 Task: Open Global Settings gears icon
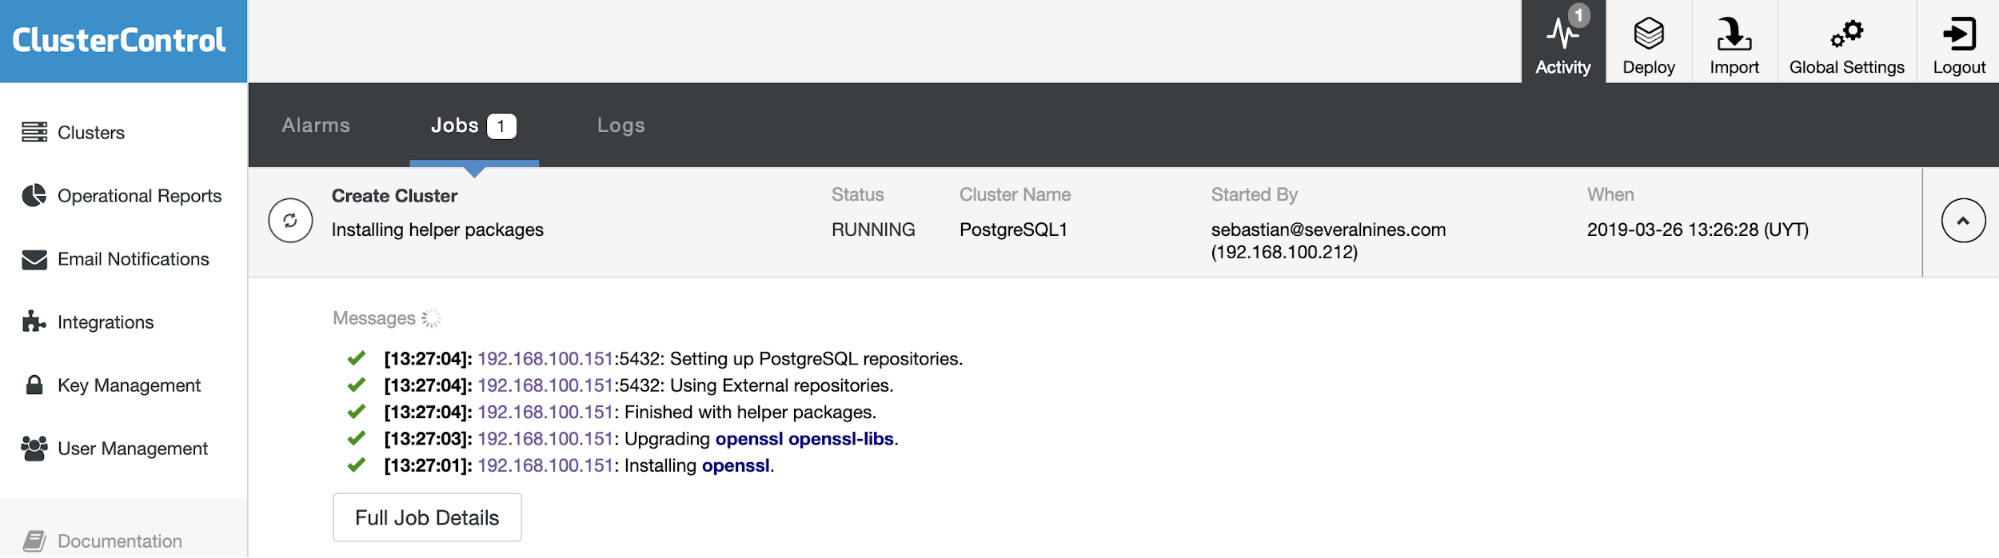coord(1847,34)
